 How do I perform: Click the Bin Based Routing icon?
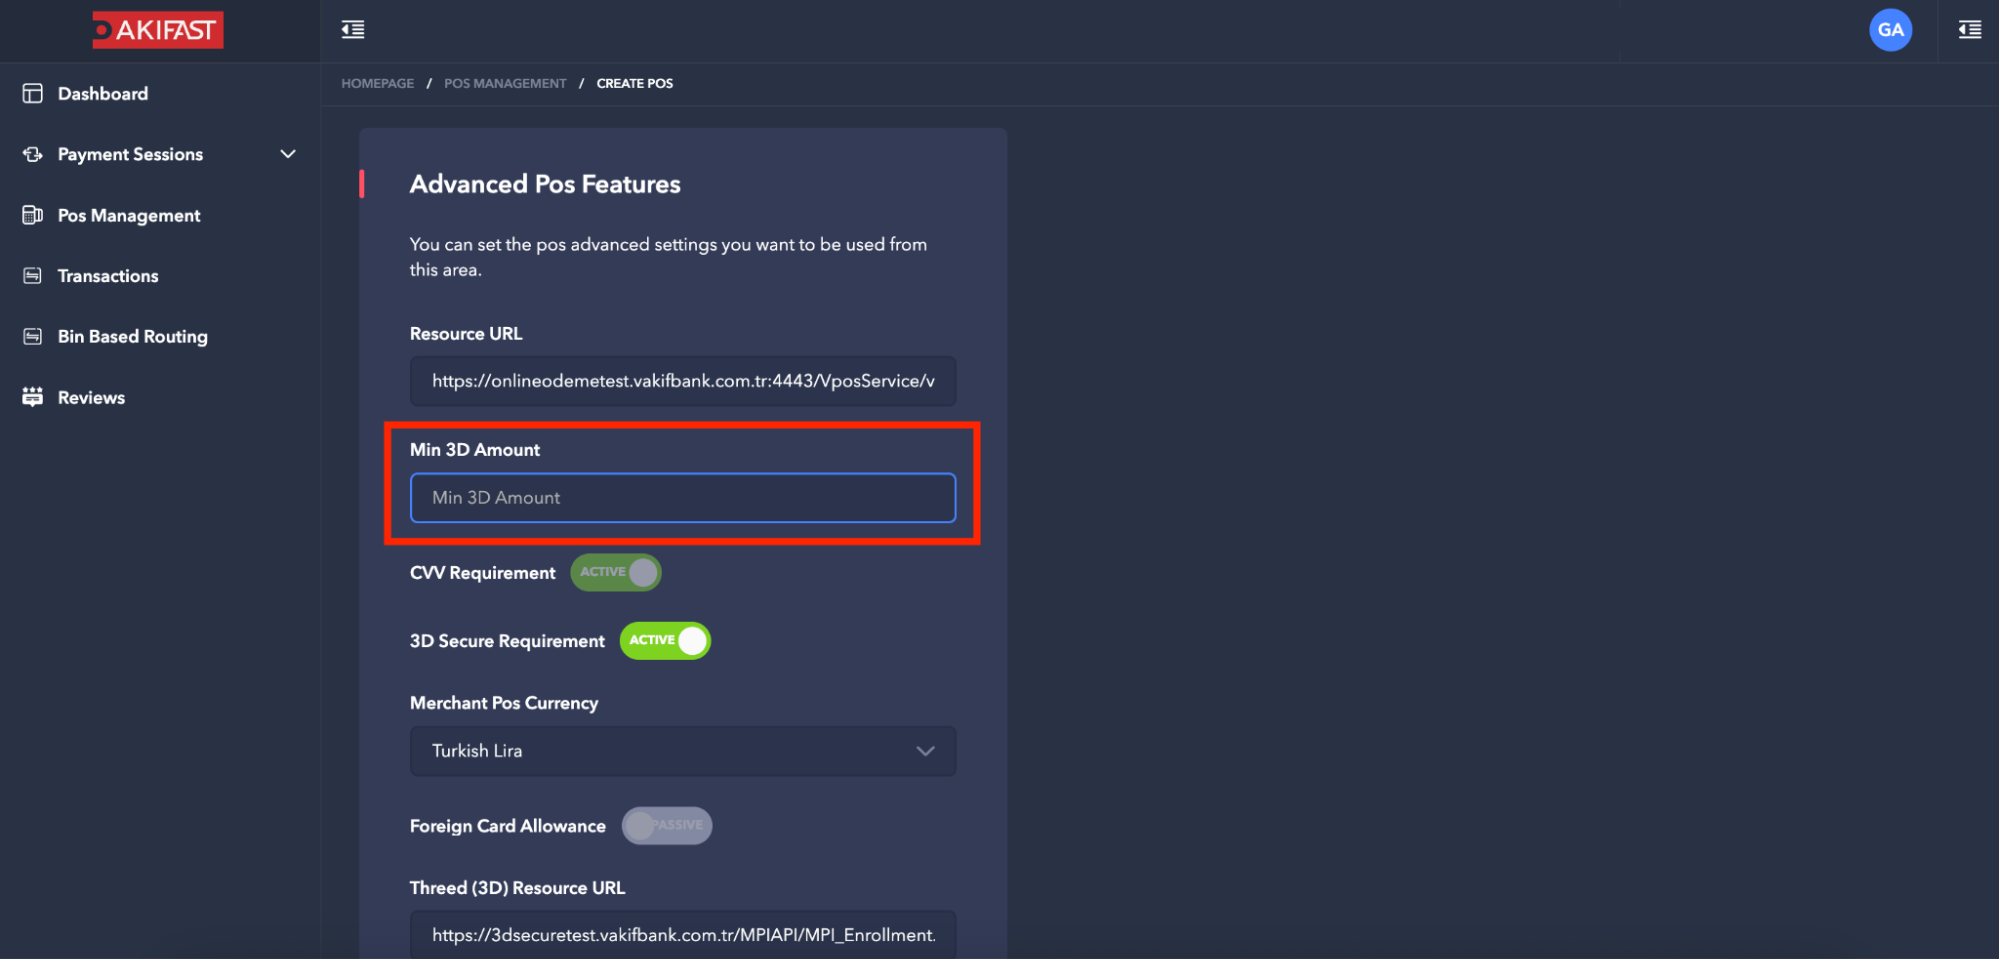click(33, 336)
